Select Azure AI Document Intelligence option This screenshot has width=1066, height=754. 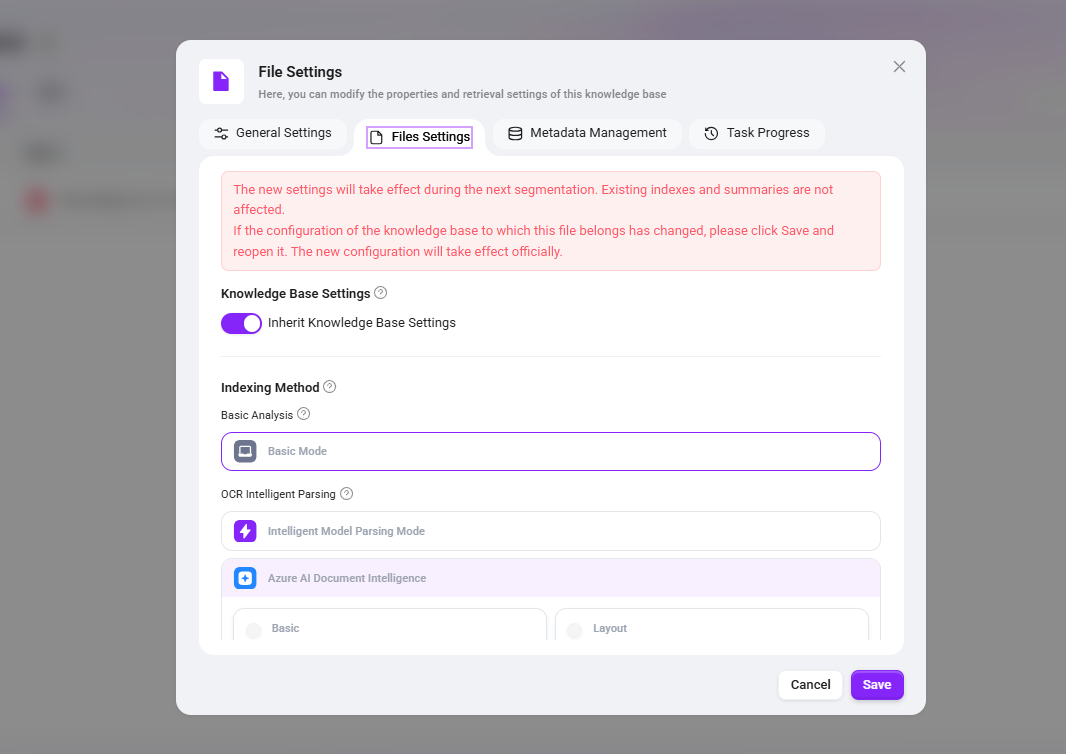point(551,578)
